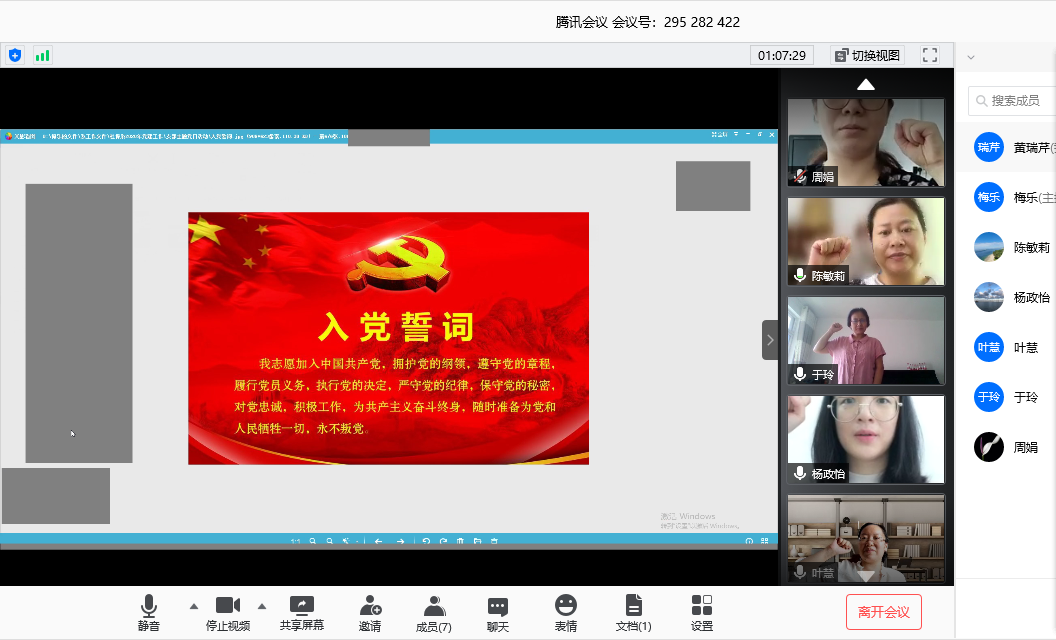
Task: Enter fullscreen mode with the fullscreen icon
Action: point(930,55)
